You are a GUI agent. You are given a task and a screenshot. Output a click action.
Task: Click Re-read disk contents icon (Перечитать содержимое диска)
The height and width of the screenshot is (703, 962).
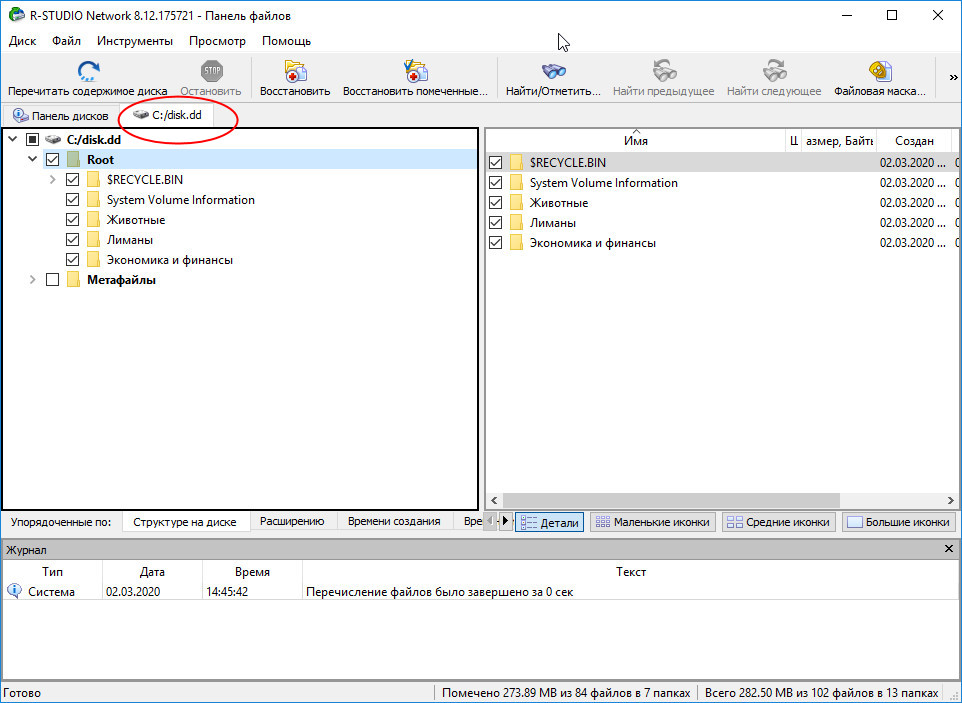[x=89, y=71]
